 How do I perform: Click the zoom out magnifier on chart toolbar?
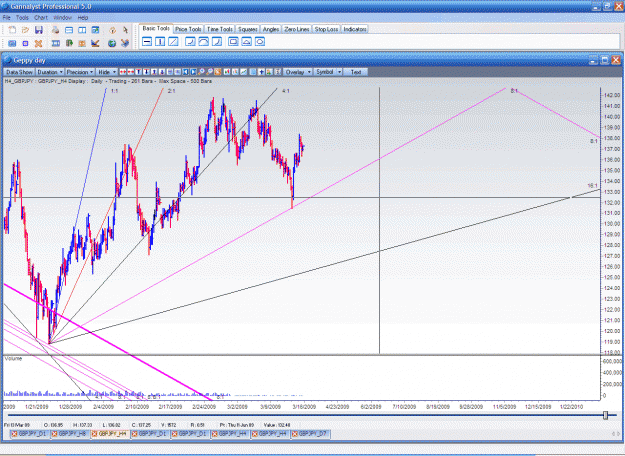[210, 72]
